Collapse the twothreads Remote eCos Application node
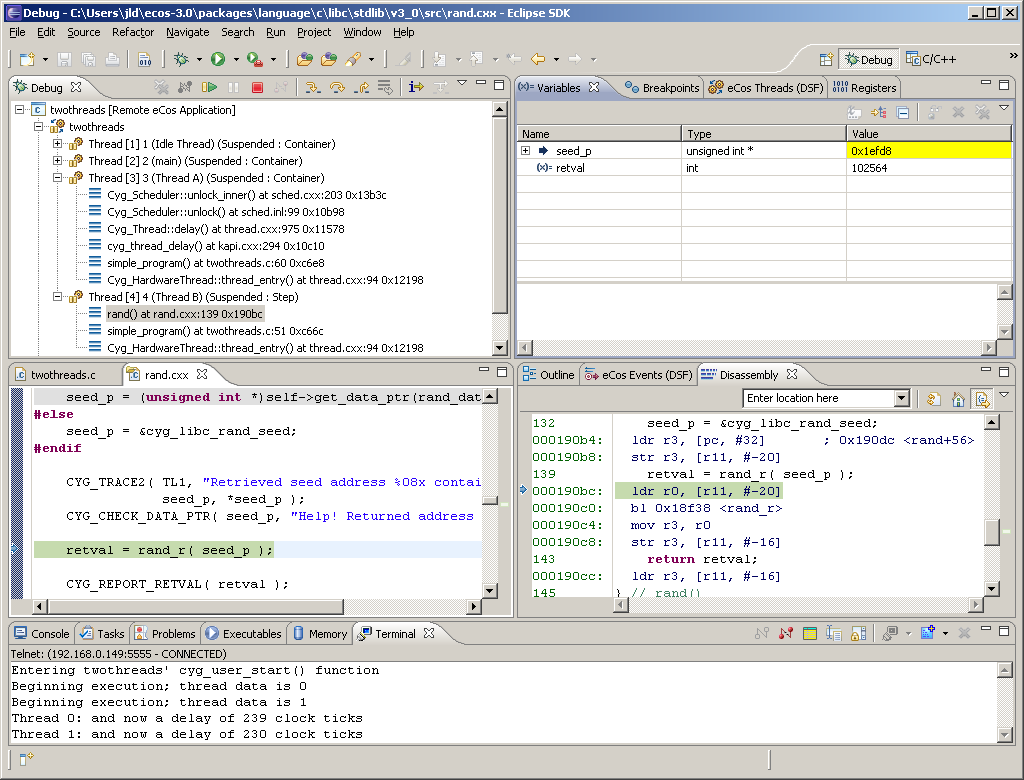 [x=20, y=110]
